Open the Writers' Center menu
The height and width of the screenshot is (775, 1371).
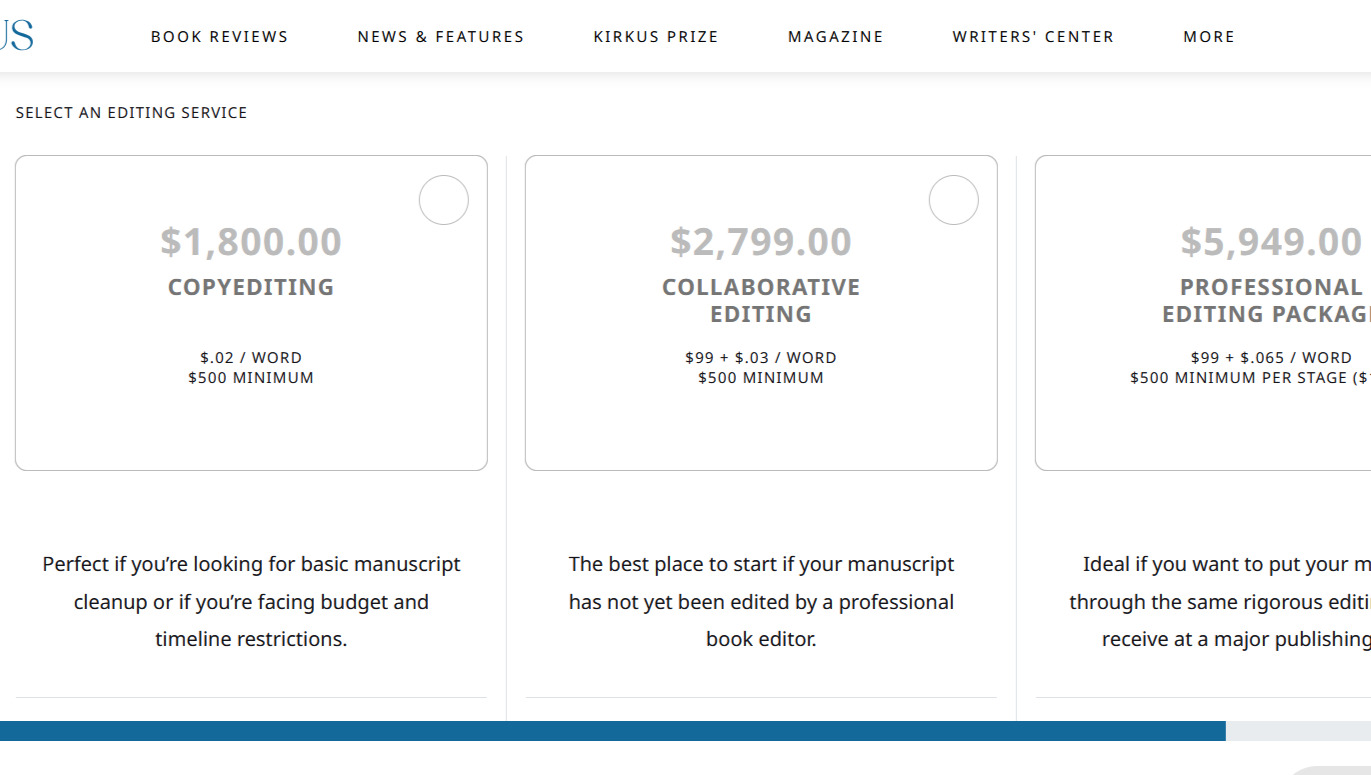[x=1032, y=37]
